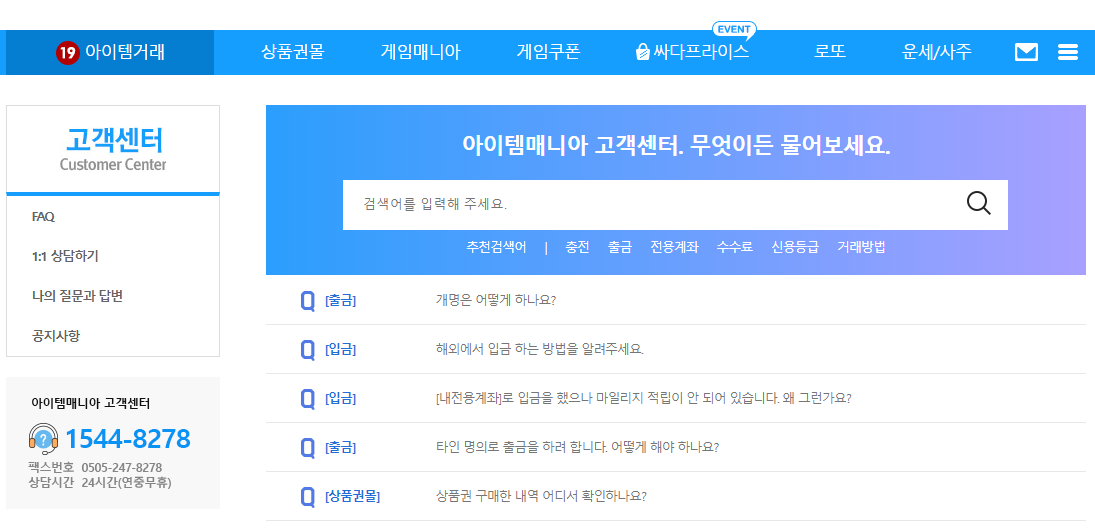The height and width of the screenshot is (530, 1095).
Task: Select recommended keyword 수수료
Action: (x=735, y=246)
